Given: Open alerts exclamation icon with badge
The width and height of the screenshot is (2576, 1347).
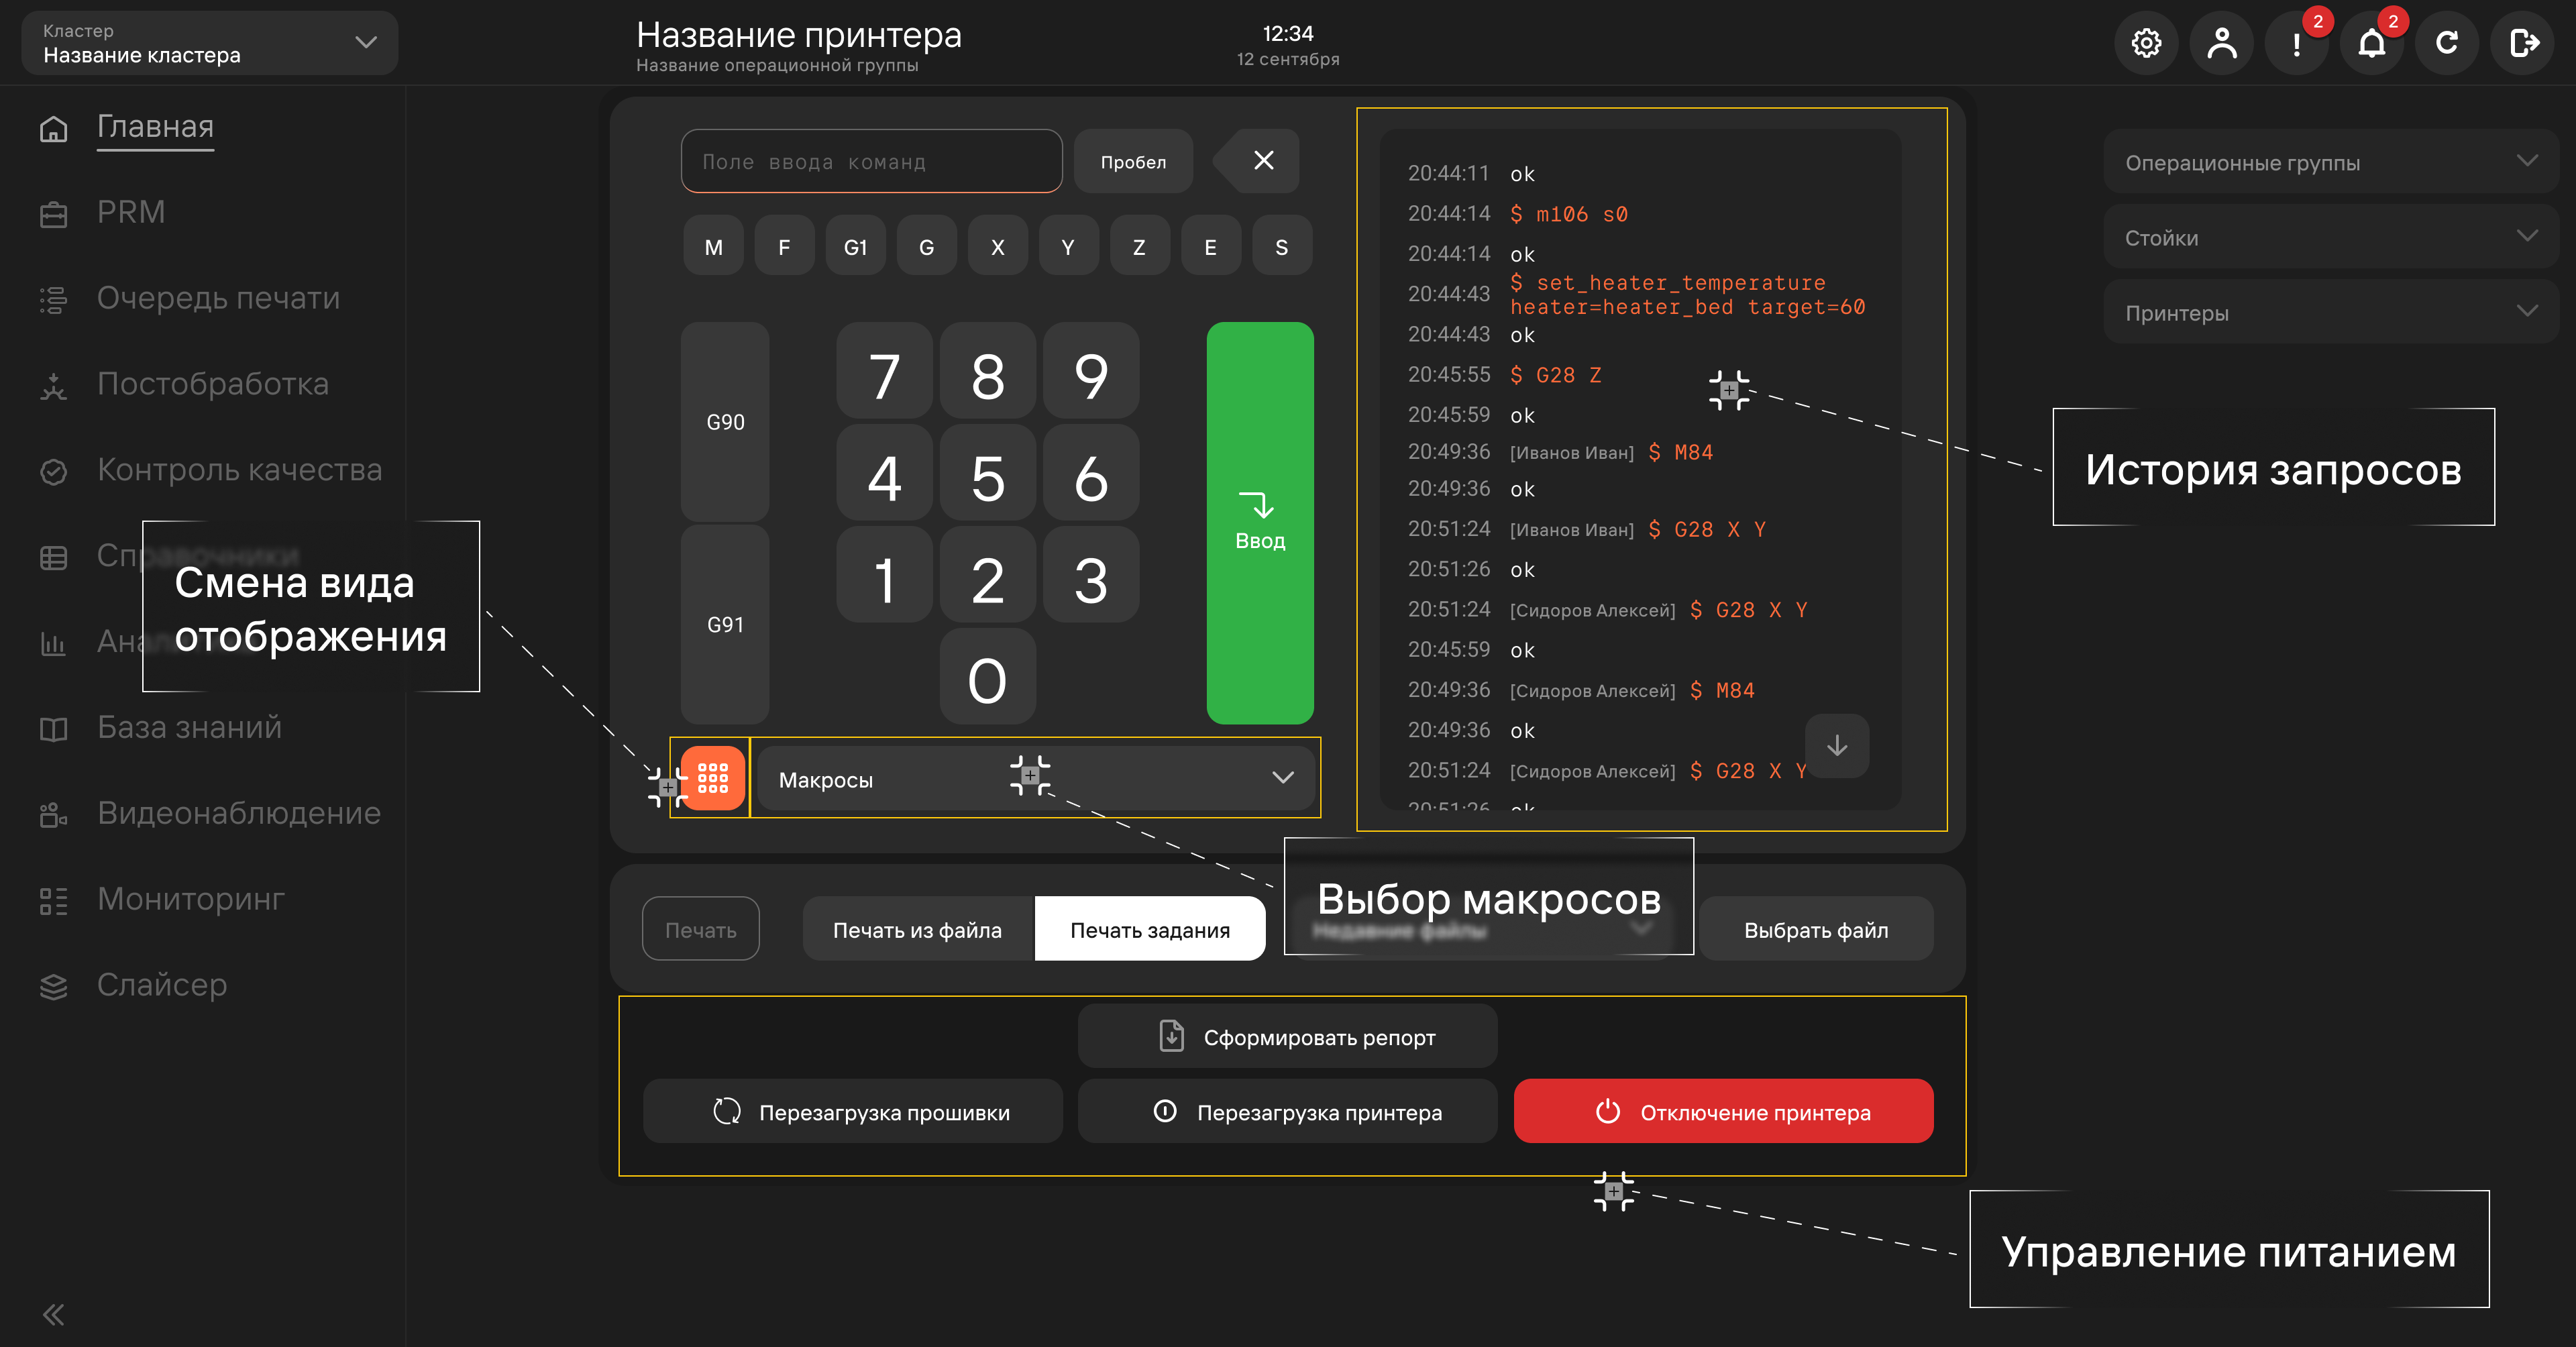Looking at the screenshot, I should [x=2297, y=43].
